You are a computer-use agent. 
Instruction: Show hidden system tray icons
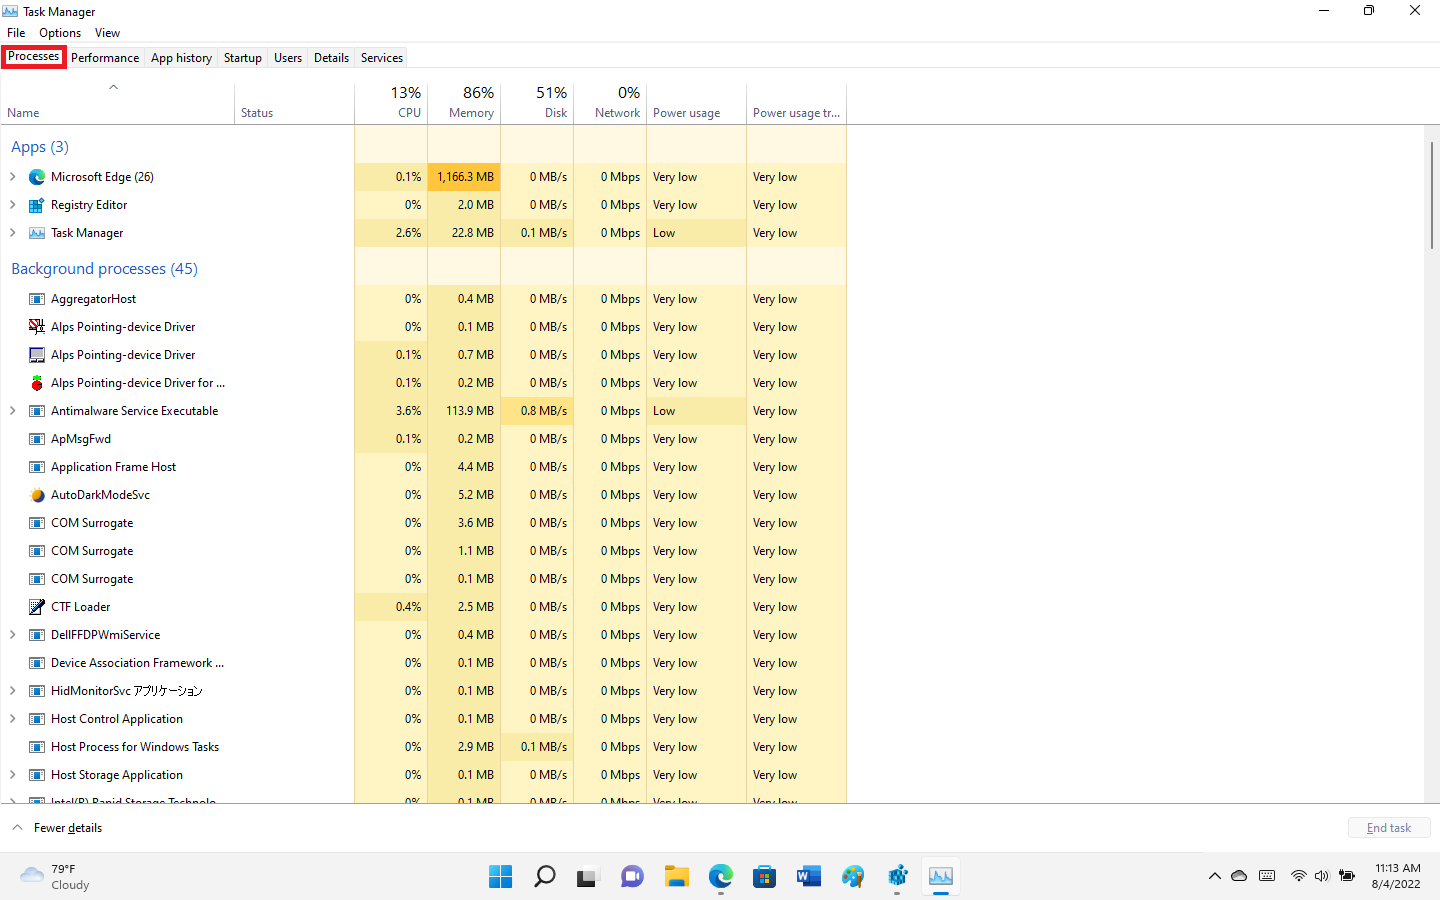tap(1215, 876)
